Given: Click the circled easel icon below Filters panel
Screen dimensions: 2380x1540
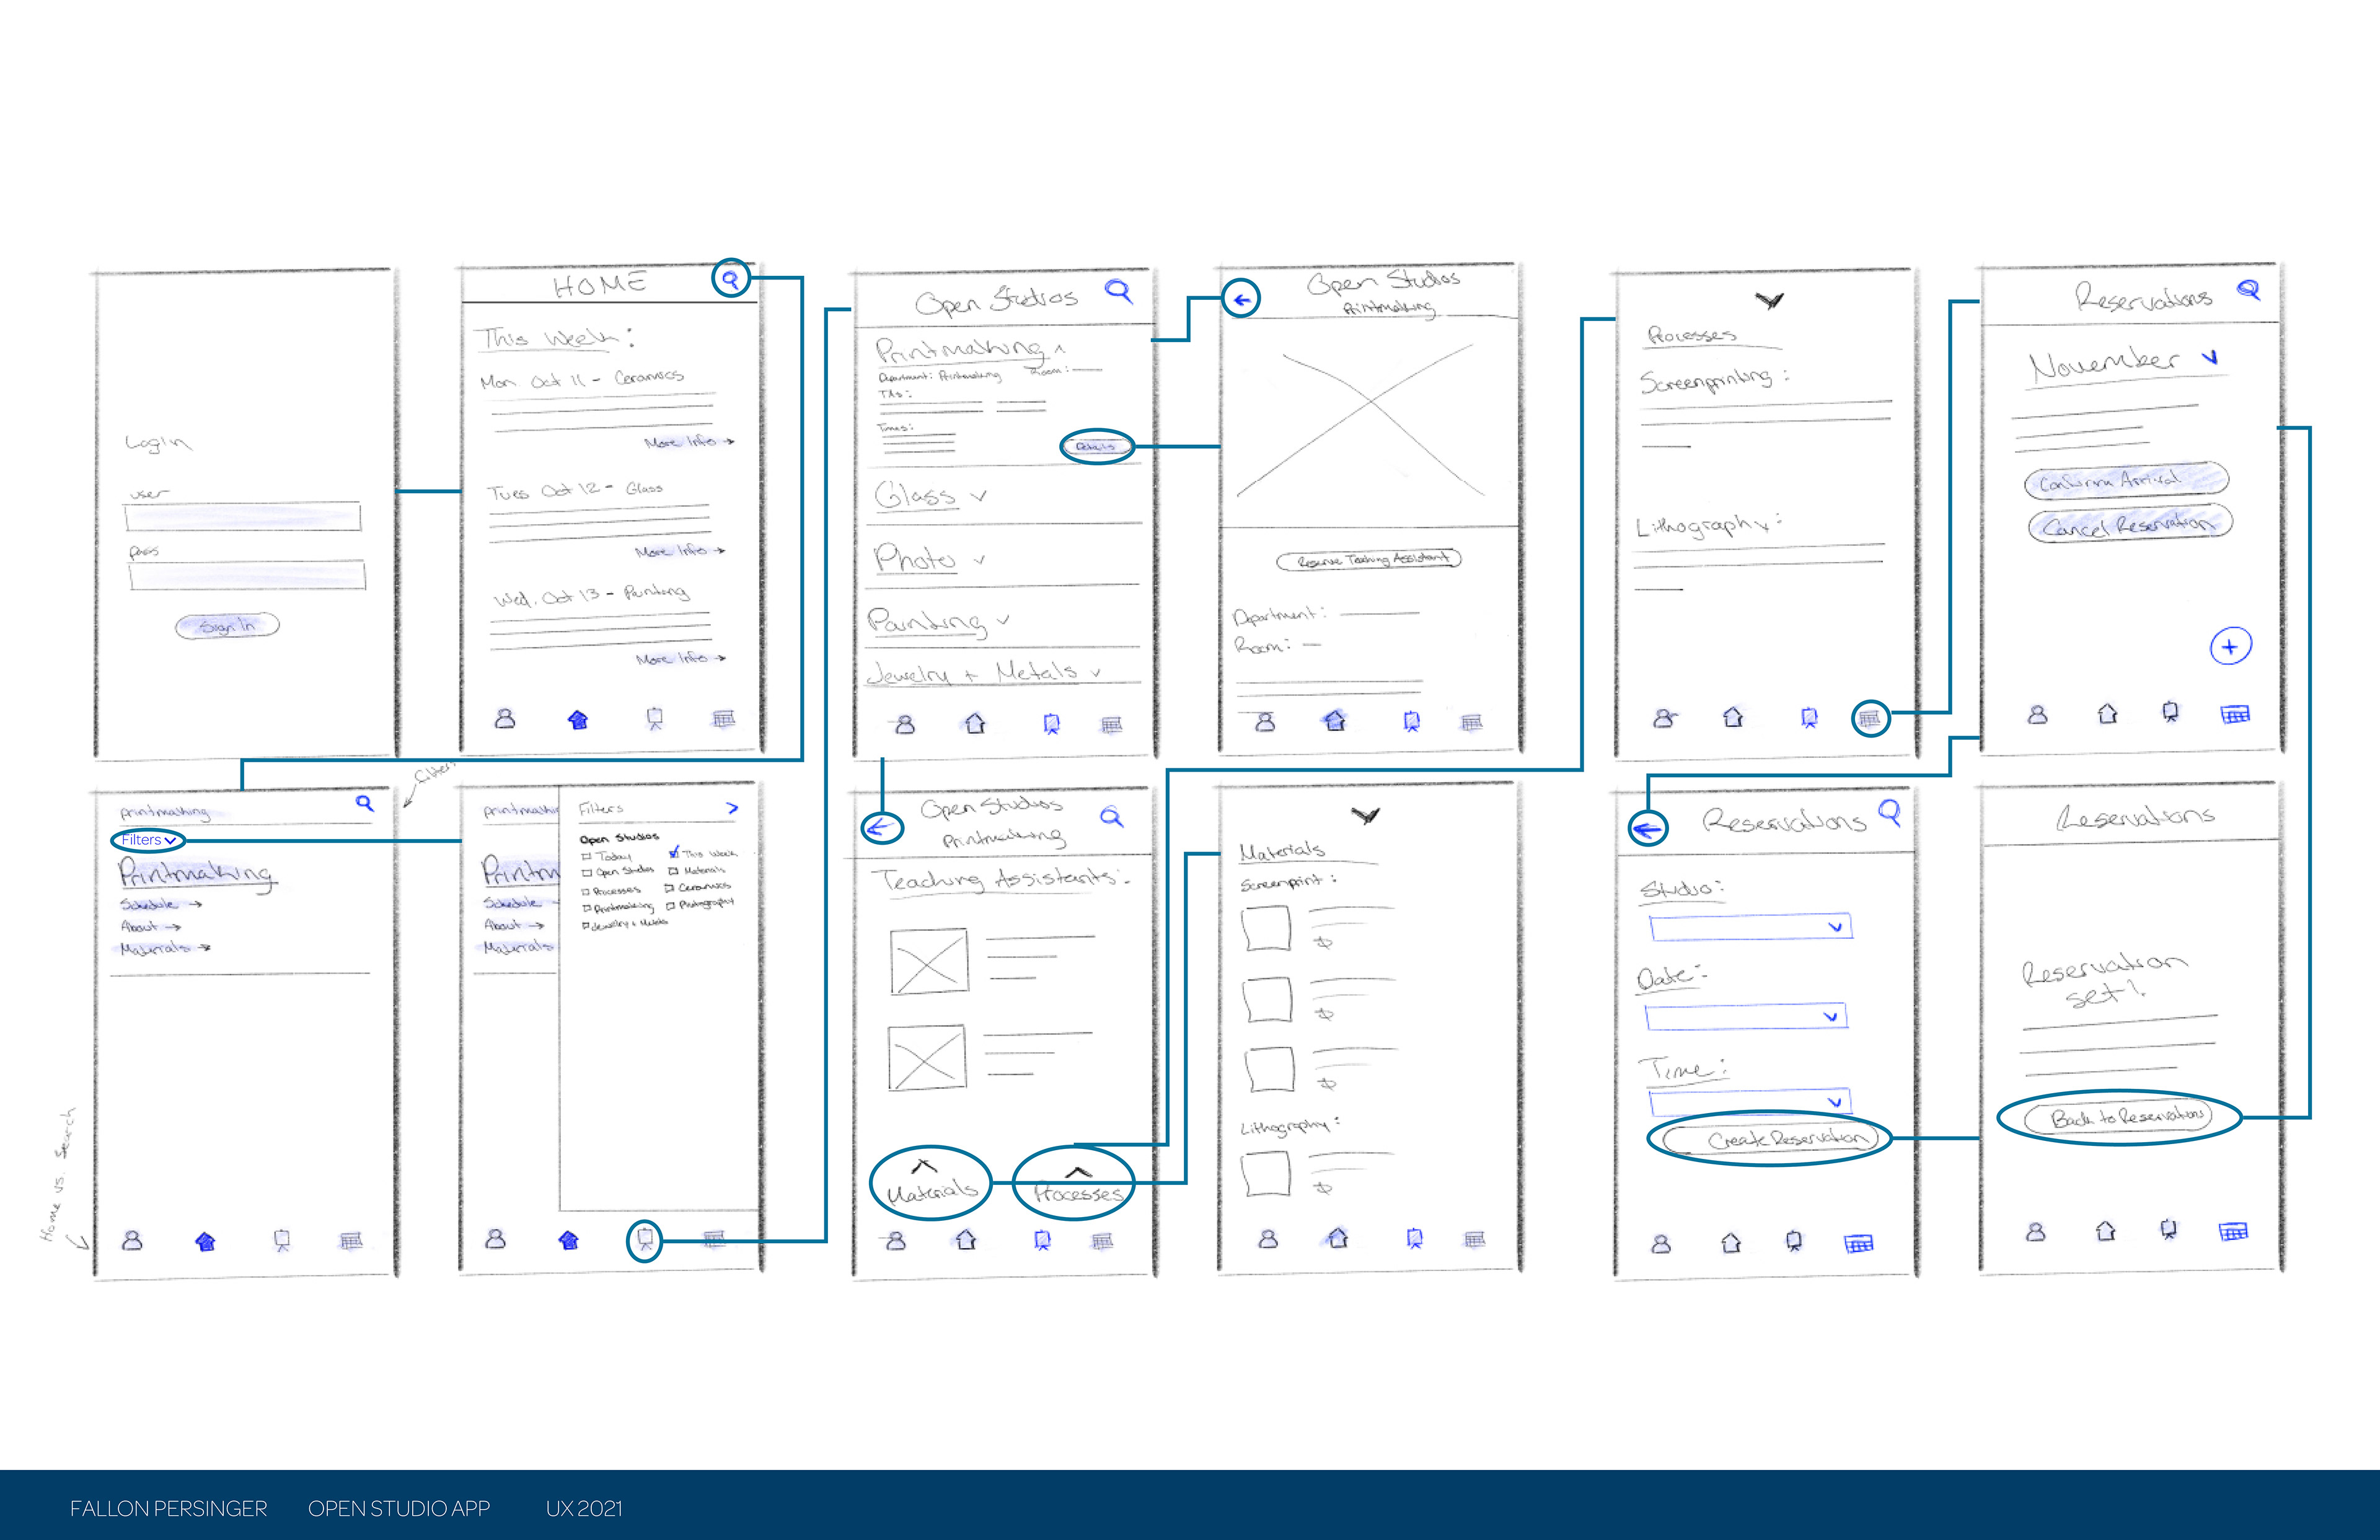Looking at the screenshot, I should click(x=644, y=1240).
